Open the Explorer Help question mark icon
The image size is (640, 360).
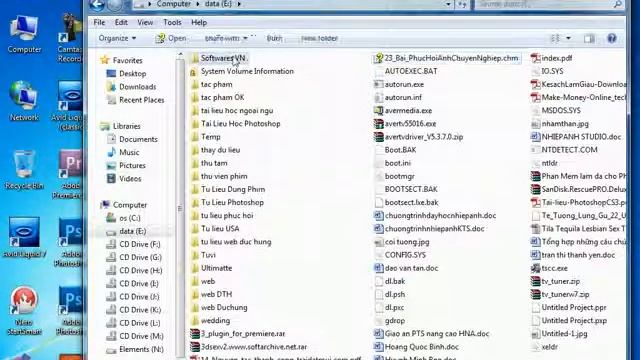(611, 38)
